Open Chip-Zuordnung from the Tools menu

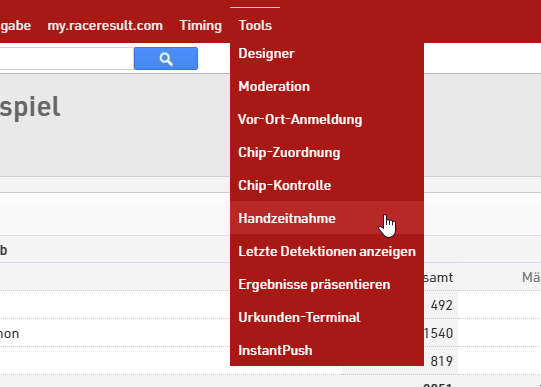click(327, 152)
